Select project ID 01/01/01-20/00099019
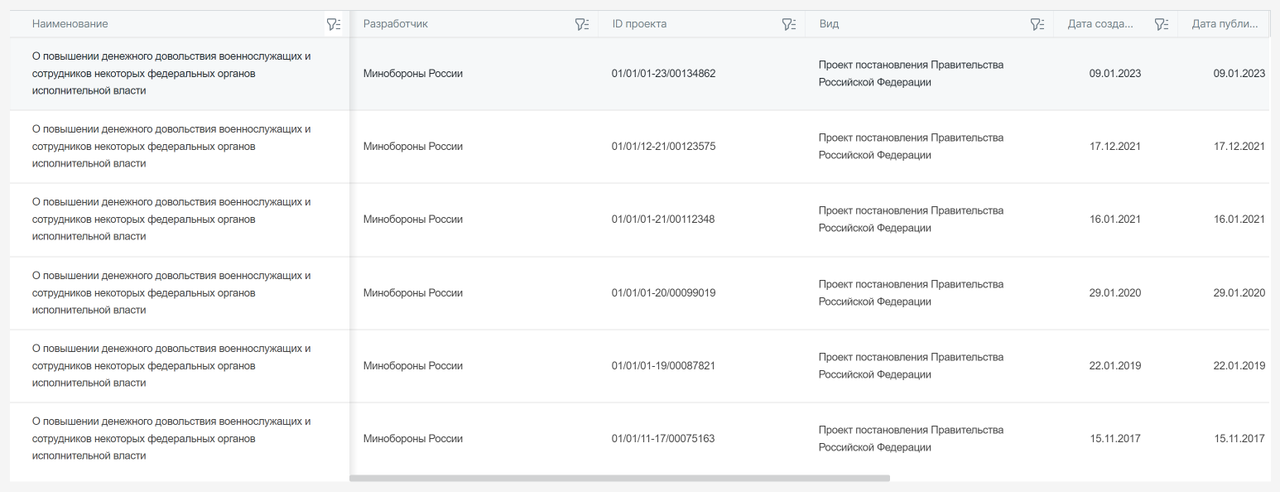 [663, 293]
